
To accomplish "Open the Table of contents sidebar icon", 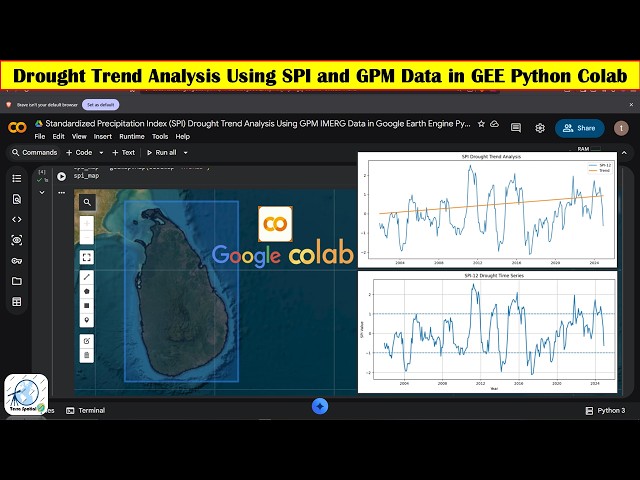I will tap(17, 178).
